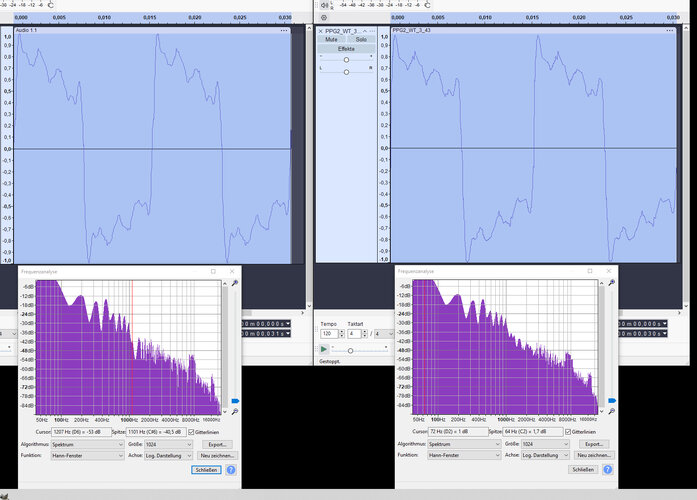This screenshot has height=500, width=697.
Task: Click 0,015 mark on right window timeline ruler
Action: [532, 17]
